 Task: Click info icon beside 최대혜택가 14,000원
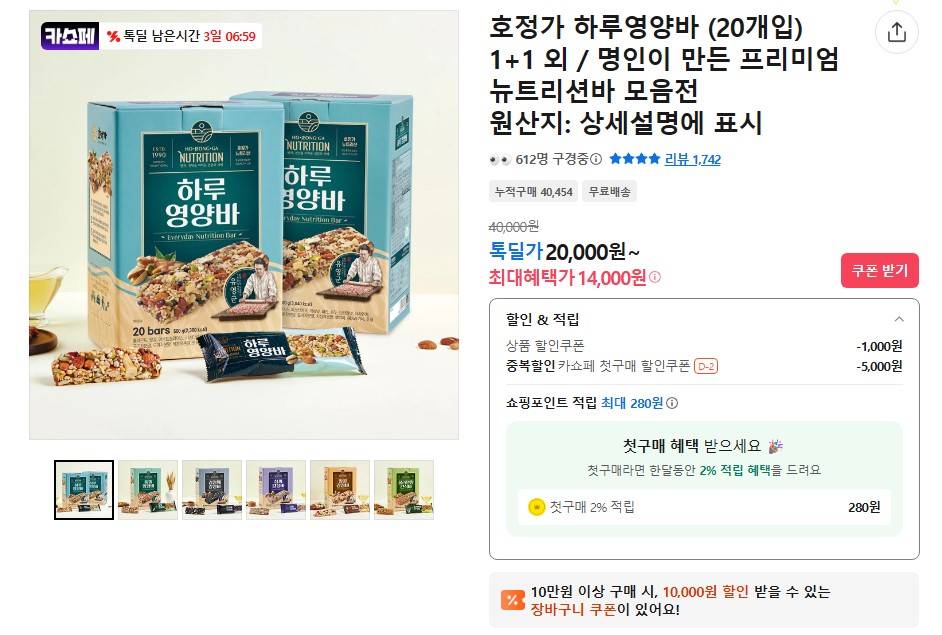point(654,277)
